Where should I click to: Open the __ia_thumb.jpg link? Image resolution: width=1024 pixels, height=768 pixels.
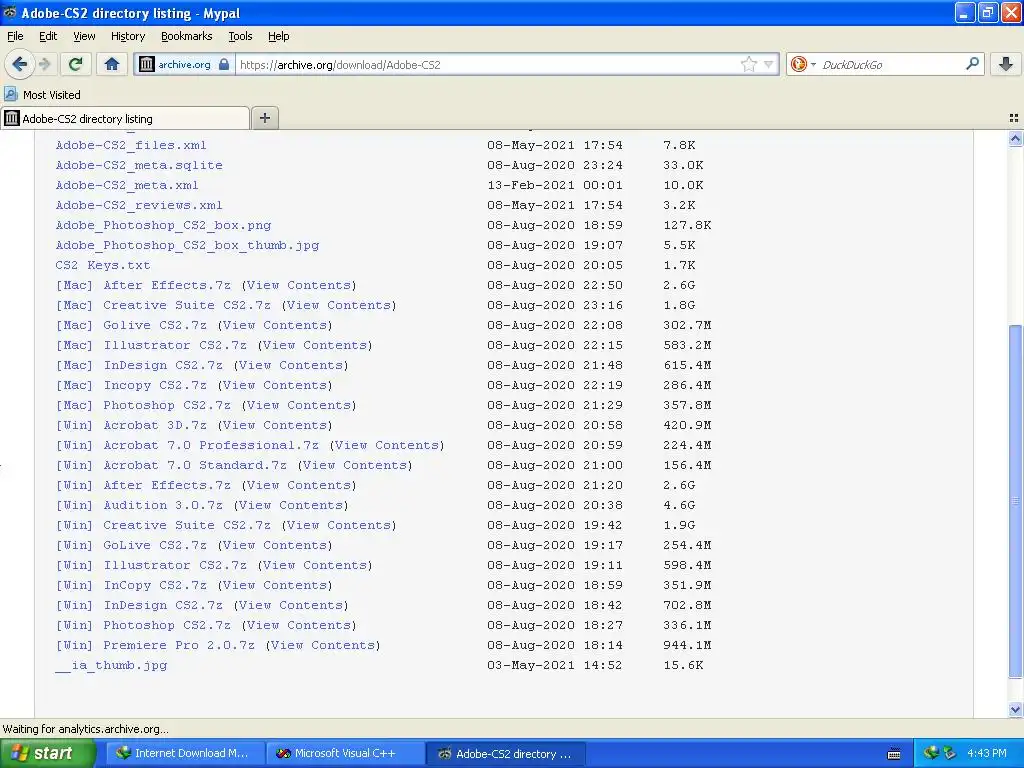[111, 665]
